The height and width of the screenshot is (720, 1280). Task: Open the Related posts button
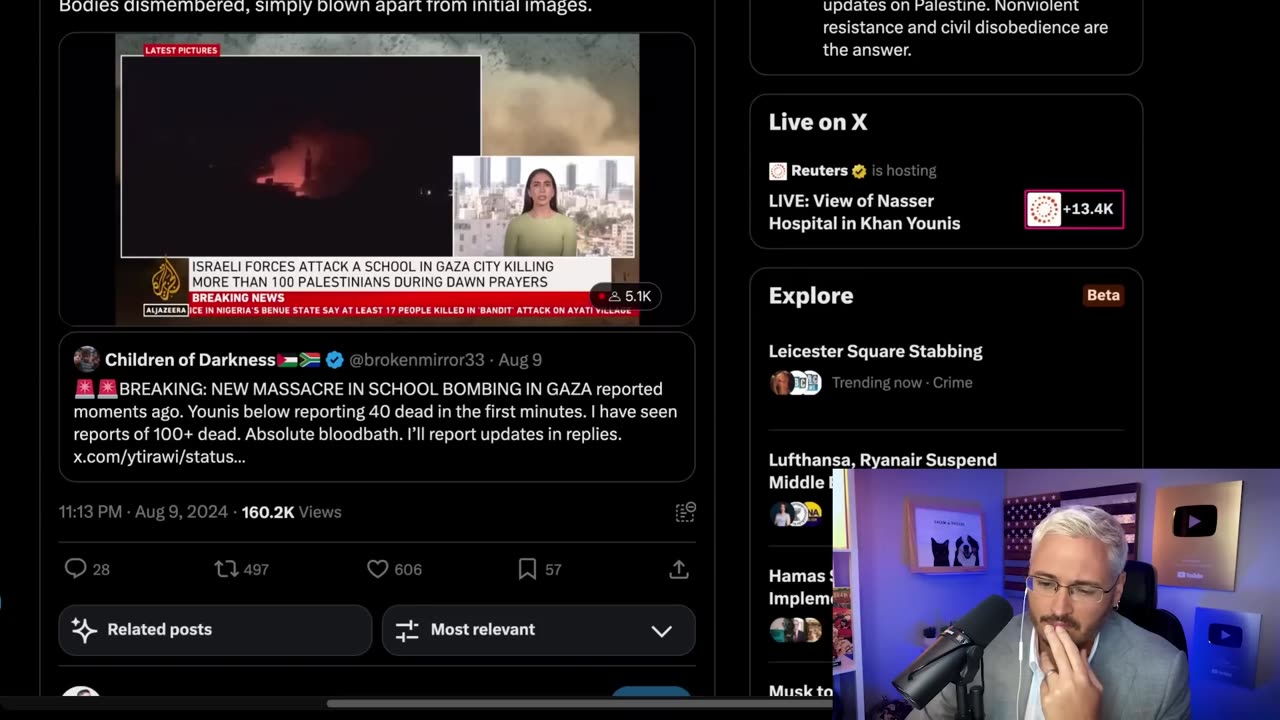point(215,630)
